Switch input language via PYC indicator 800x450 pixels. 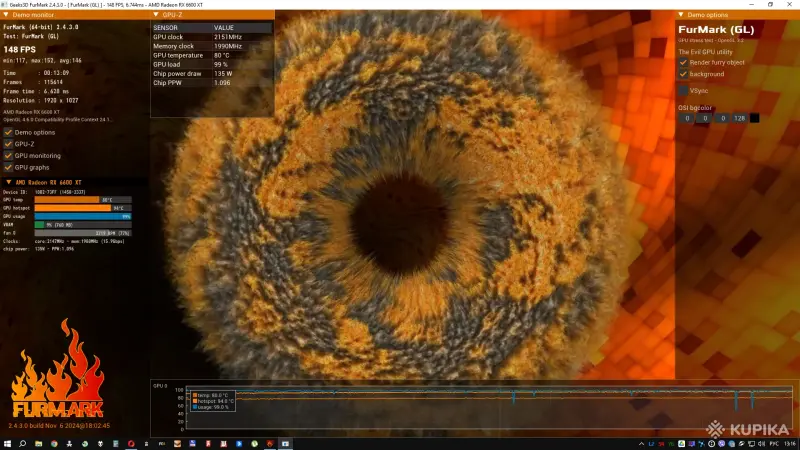tap(774, 444)
